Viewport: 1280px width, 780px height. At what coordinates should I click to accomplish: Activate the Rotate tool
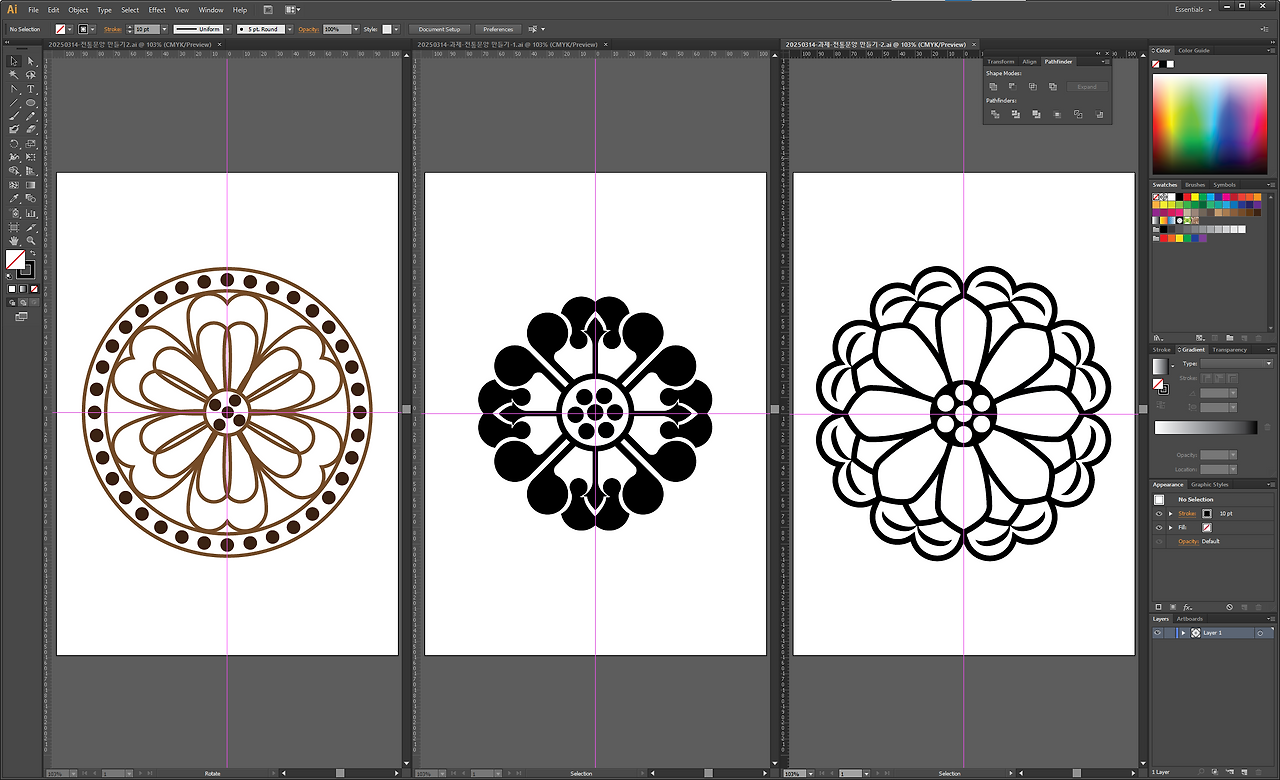tap(14, 144)
